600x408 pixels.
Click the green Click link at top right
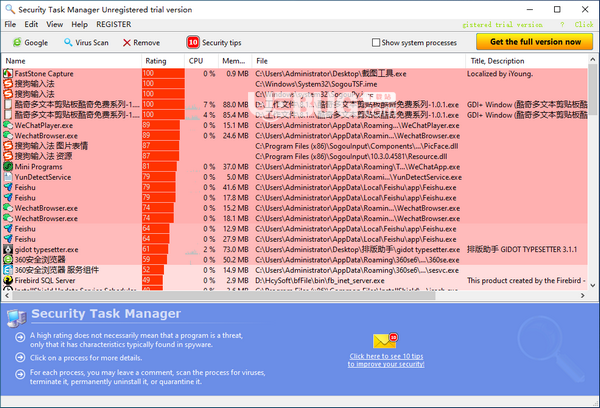[x=584, y=24]
